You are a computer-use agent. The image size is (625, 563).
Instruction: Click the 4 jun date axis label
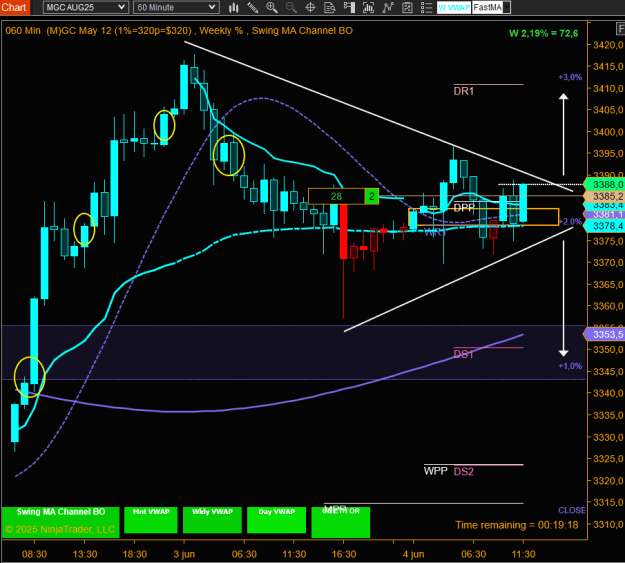[413, 554]
